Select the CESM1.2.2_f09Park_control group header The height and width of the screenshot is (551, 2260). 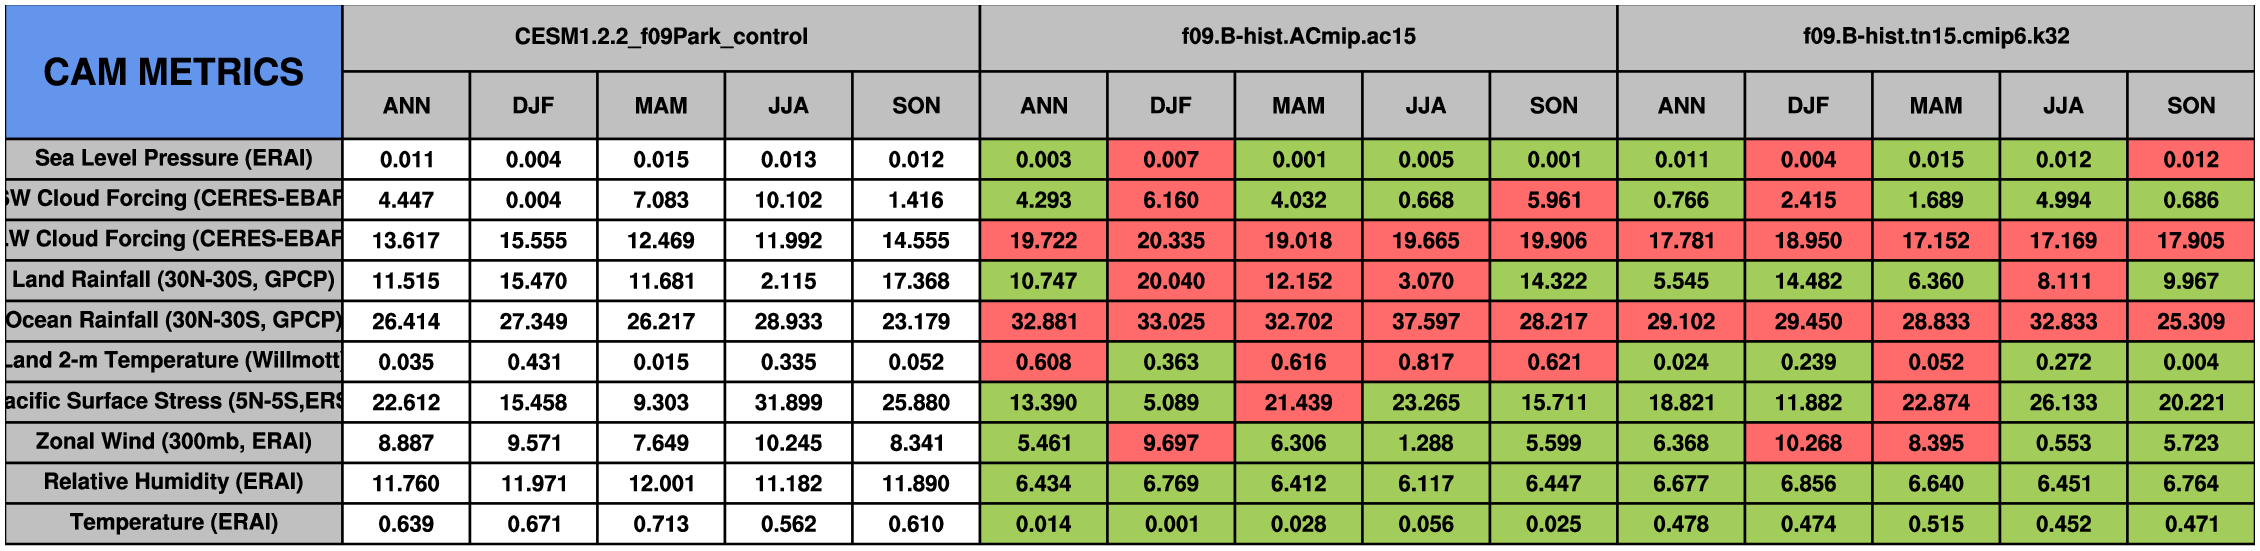(x=661, y=37)
